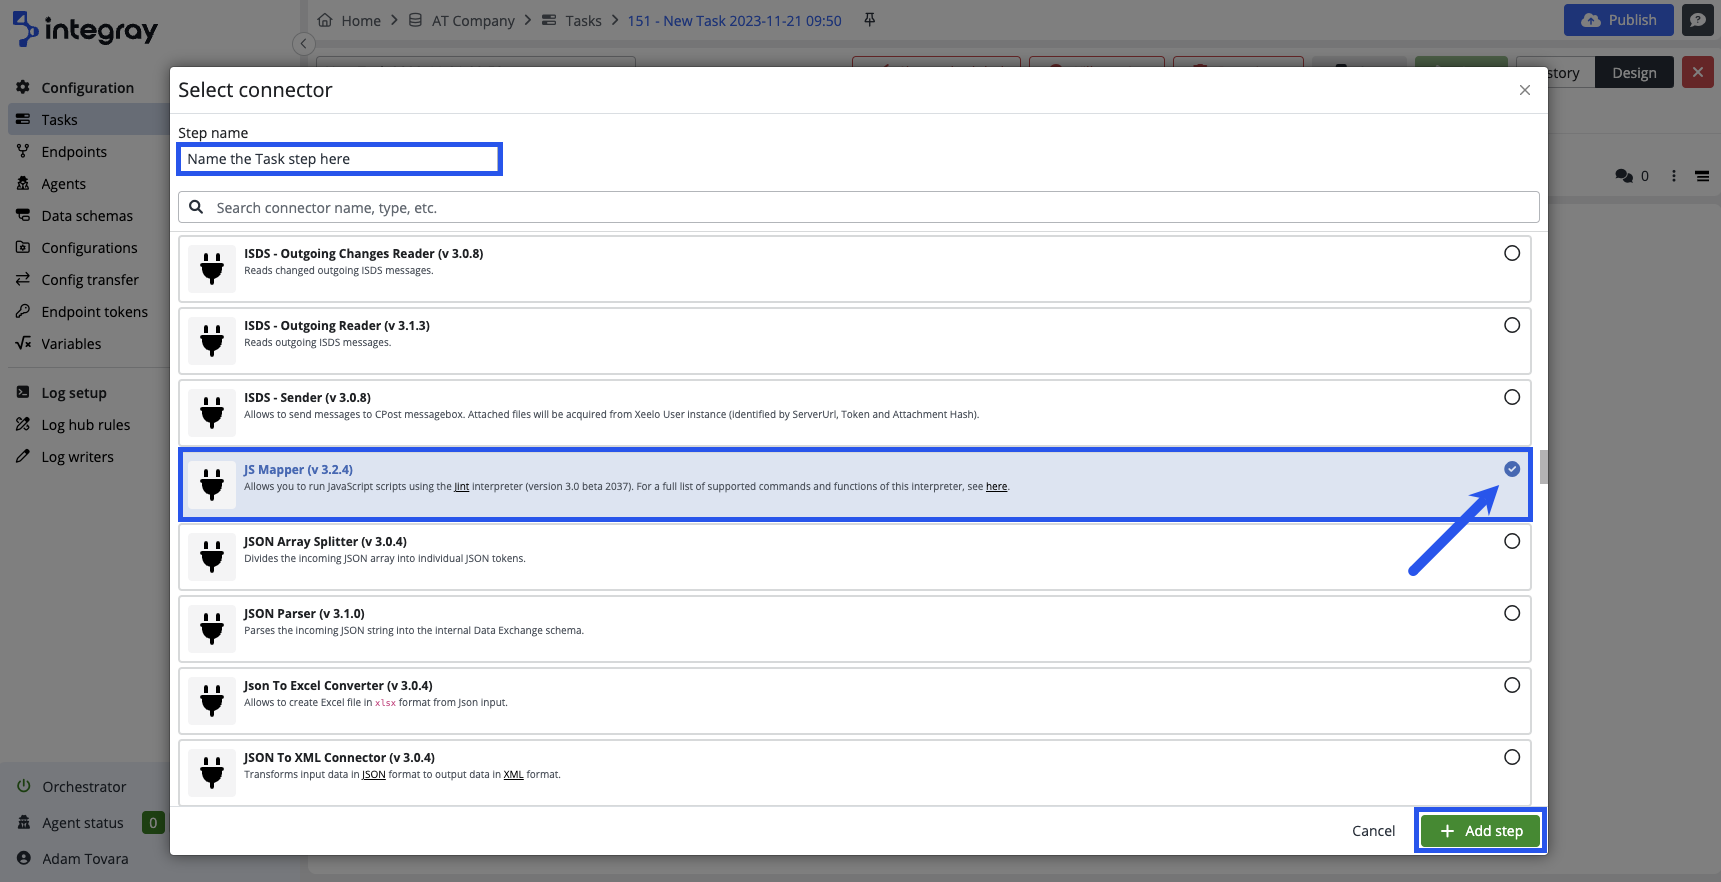Image resolution: width=1721 pixels, height=882 pixels.
Task: Switch to the Design tab
Action: (x=1633, y=73)
